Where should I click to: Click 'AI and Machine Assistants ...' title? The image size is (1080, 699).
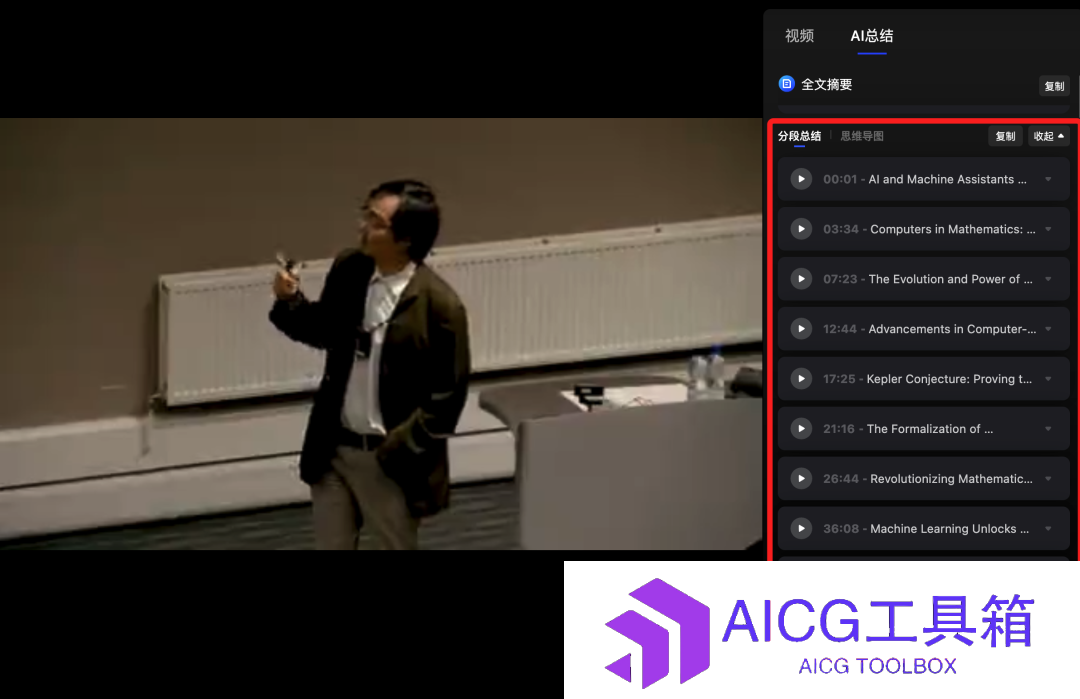tap(948, 179)
